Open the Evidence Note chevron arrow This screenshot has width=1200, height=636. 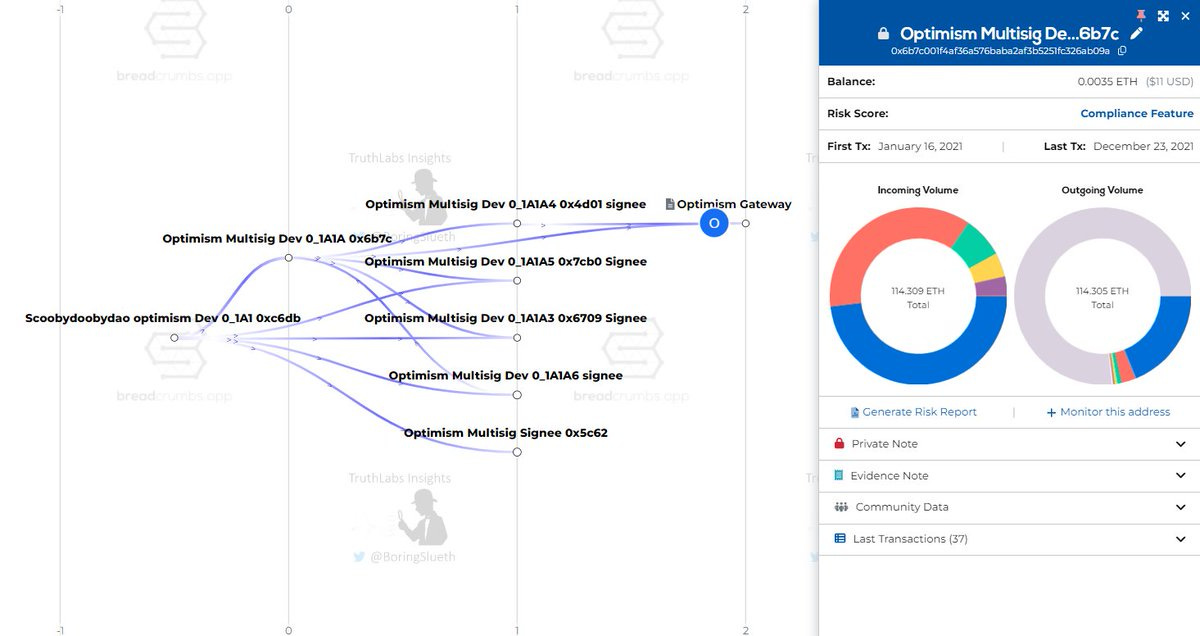pos(1181,476)
